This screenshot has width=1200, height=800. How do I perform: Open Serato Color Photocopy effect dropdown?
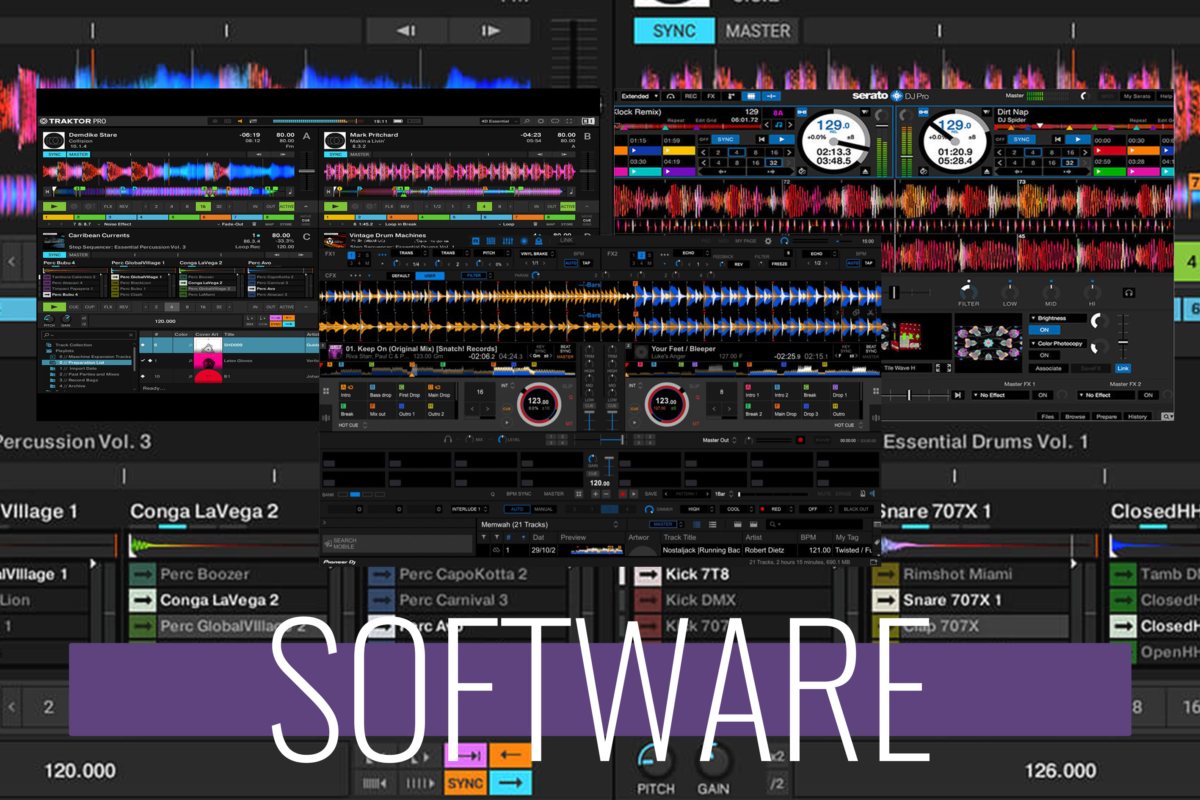[x=1058, y=343]
